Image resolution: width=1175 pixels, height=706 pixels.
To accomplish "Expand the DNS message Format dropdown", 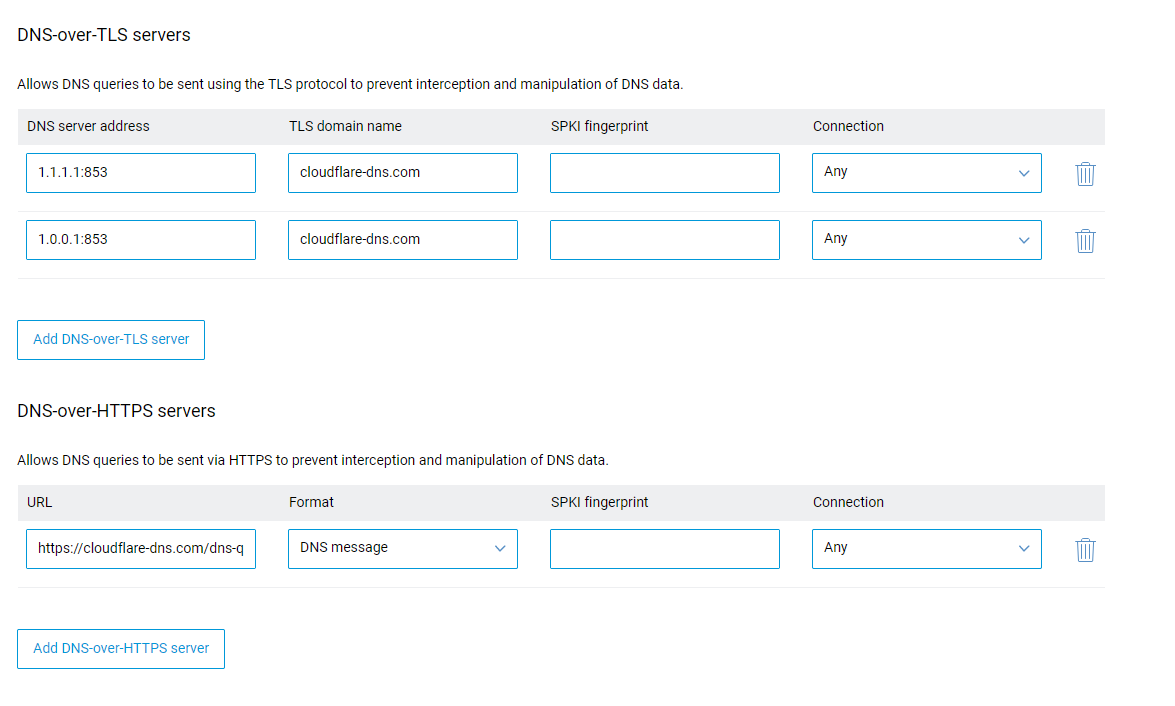I will 402,549.
